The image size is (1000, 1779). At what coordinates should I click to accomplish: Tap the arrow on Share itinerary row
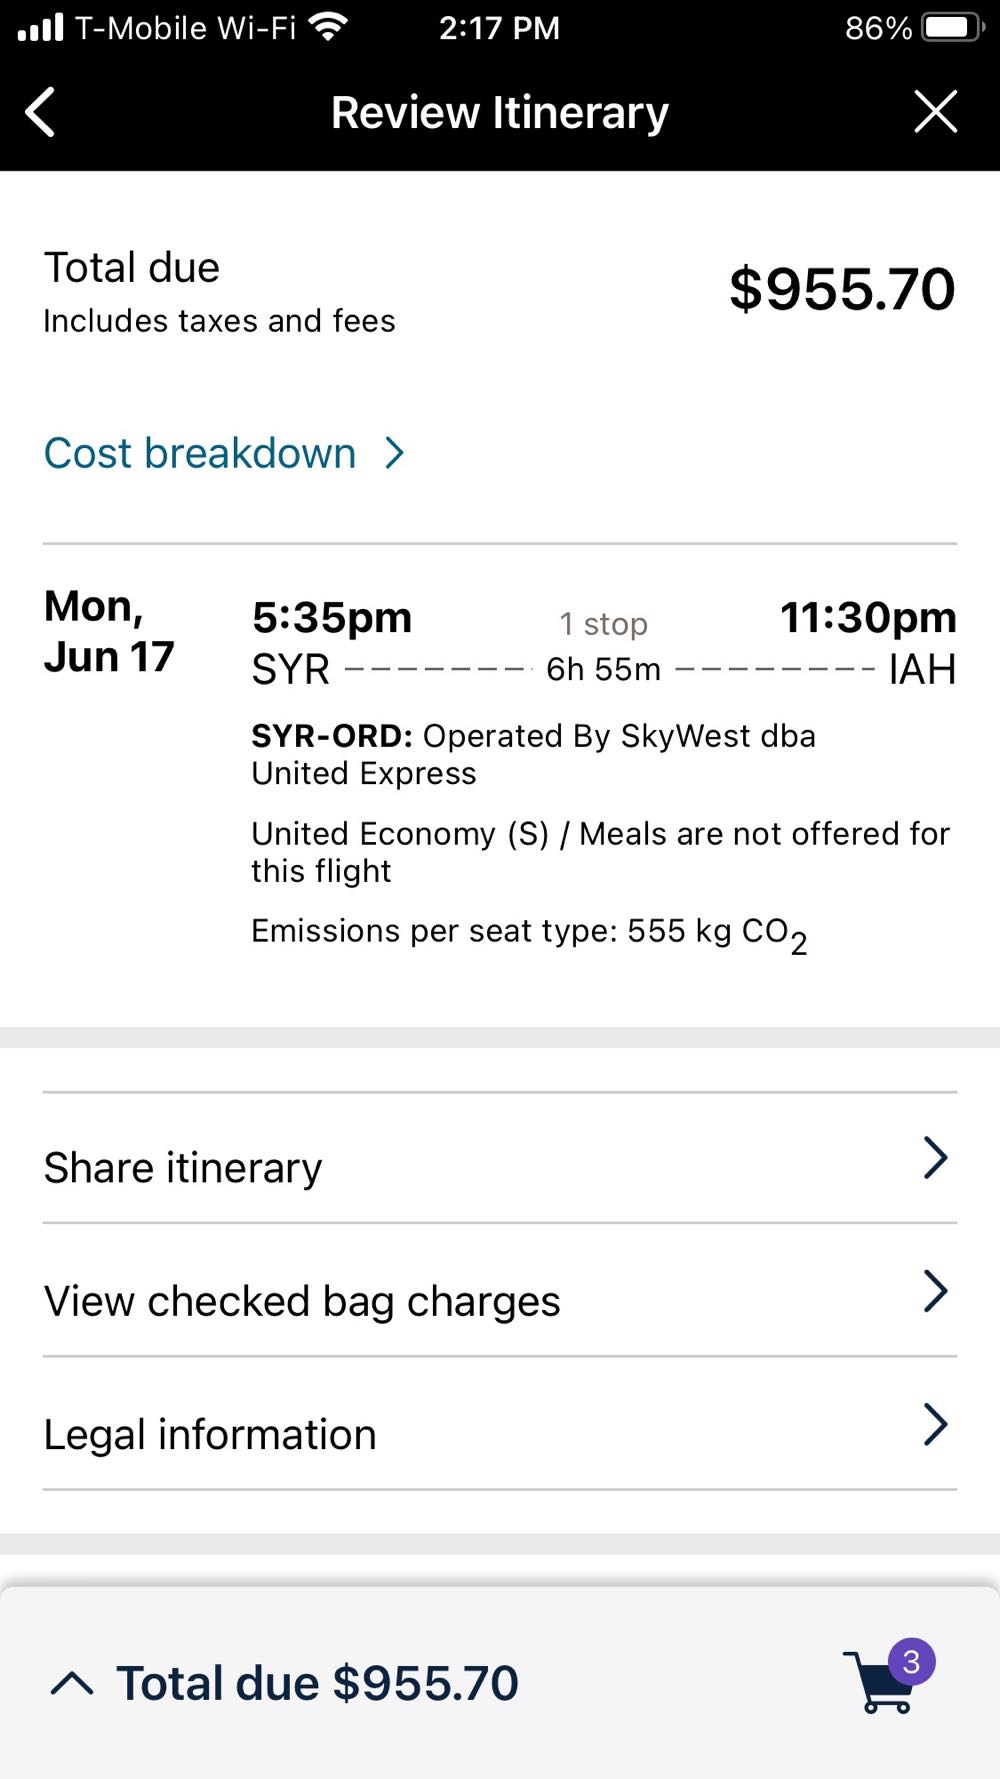935,1158
